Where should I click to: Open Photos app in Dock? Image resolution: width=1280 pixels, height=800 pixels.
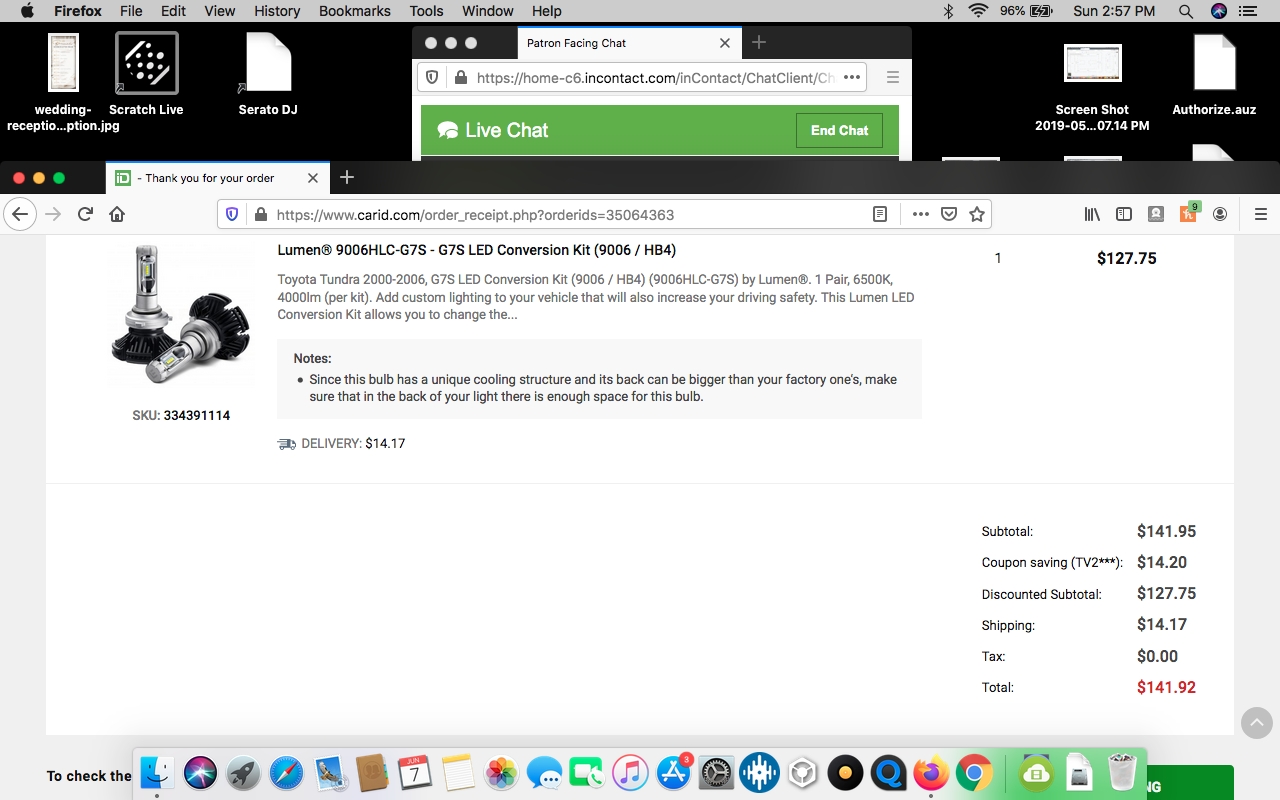pyautogui.click(x=501, y=773)
